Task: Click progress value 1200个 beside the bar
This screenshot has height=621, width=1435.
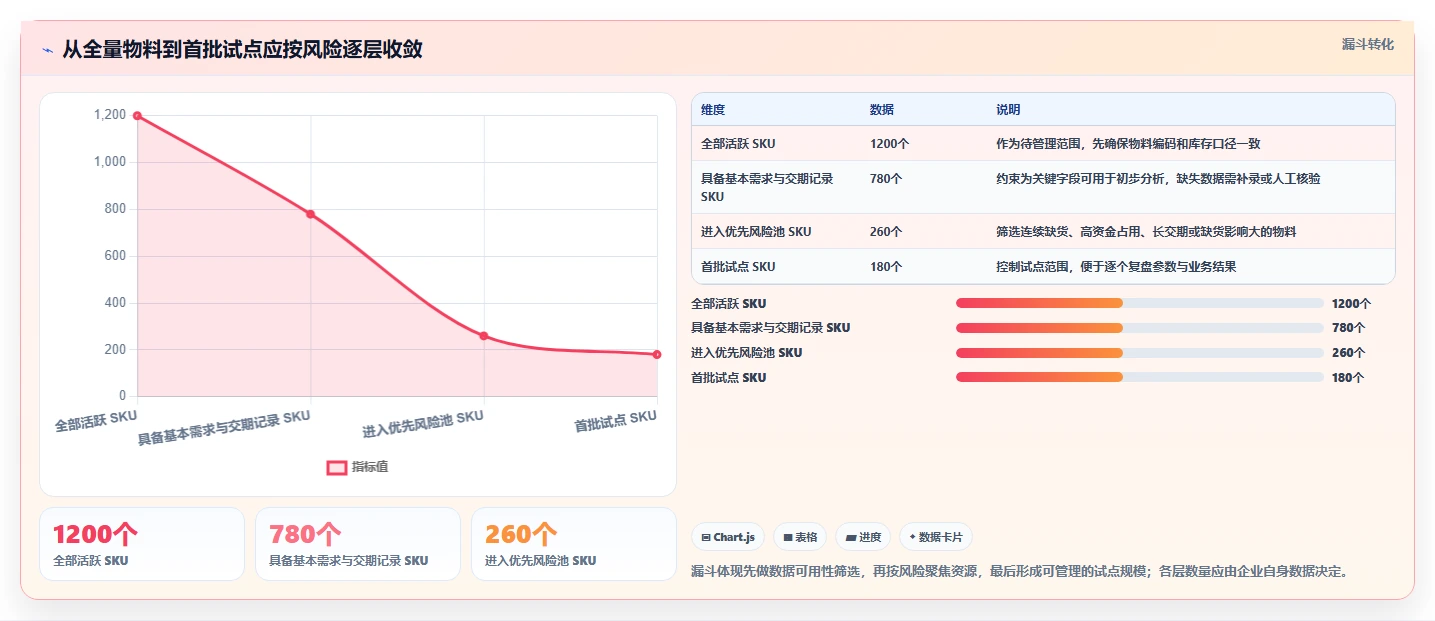Action: pyautogui.click(x=1351, y=303)
